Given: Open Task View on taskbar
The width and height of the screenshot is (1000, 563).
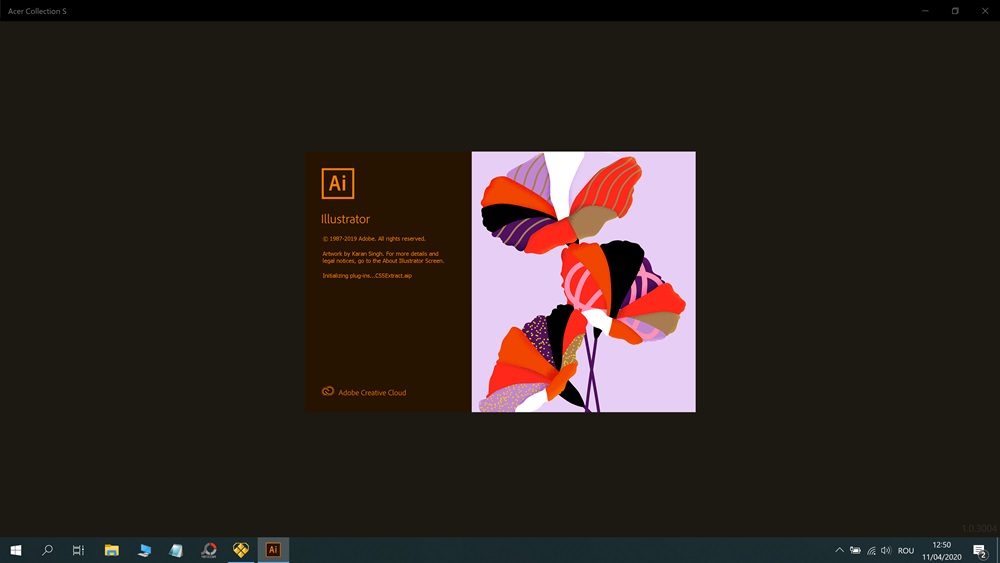Looking at the screenshot, I should click(x=78, y=550).
